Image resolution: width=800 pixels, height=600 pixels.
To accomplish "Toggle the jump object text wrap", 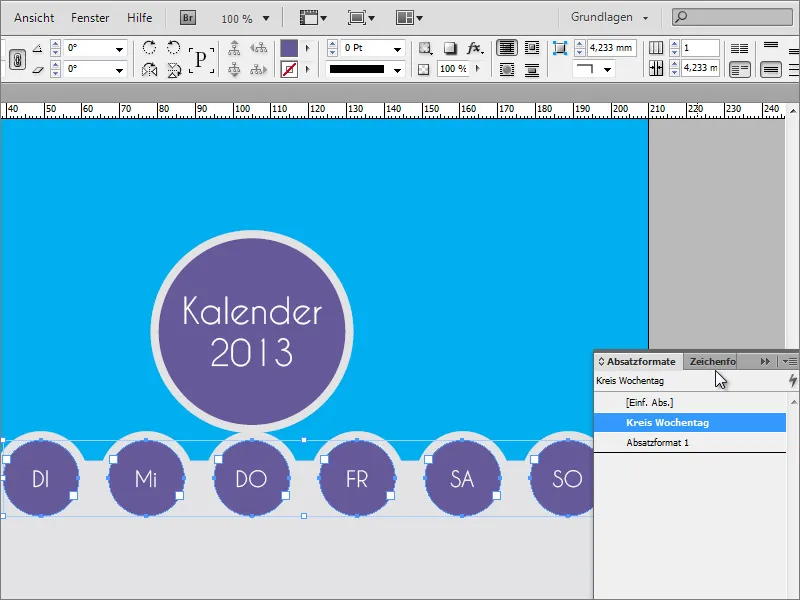I will (532, 69).
